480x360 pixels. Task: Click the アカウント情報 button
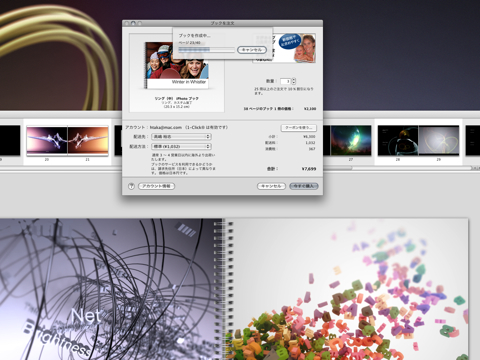(156, 186)
